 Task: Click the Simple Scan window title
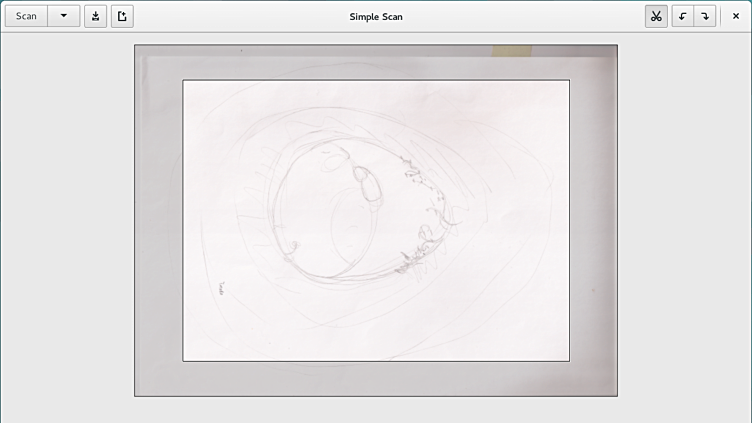[x=376, y=16]
